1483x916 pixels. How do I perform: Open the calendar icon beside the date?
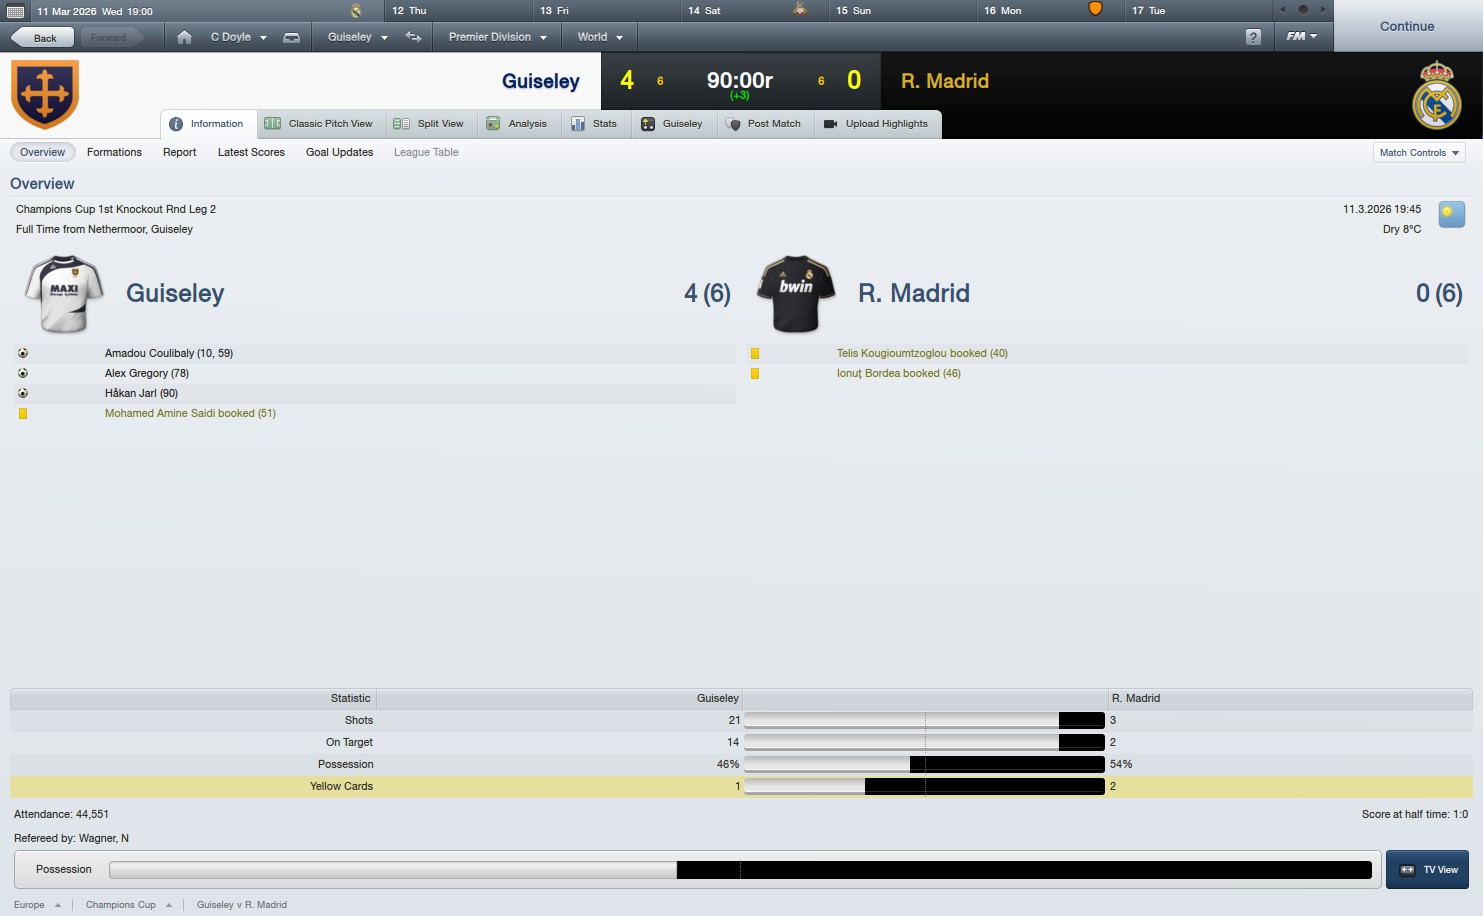(15, 11)
